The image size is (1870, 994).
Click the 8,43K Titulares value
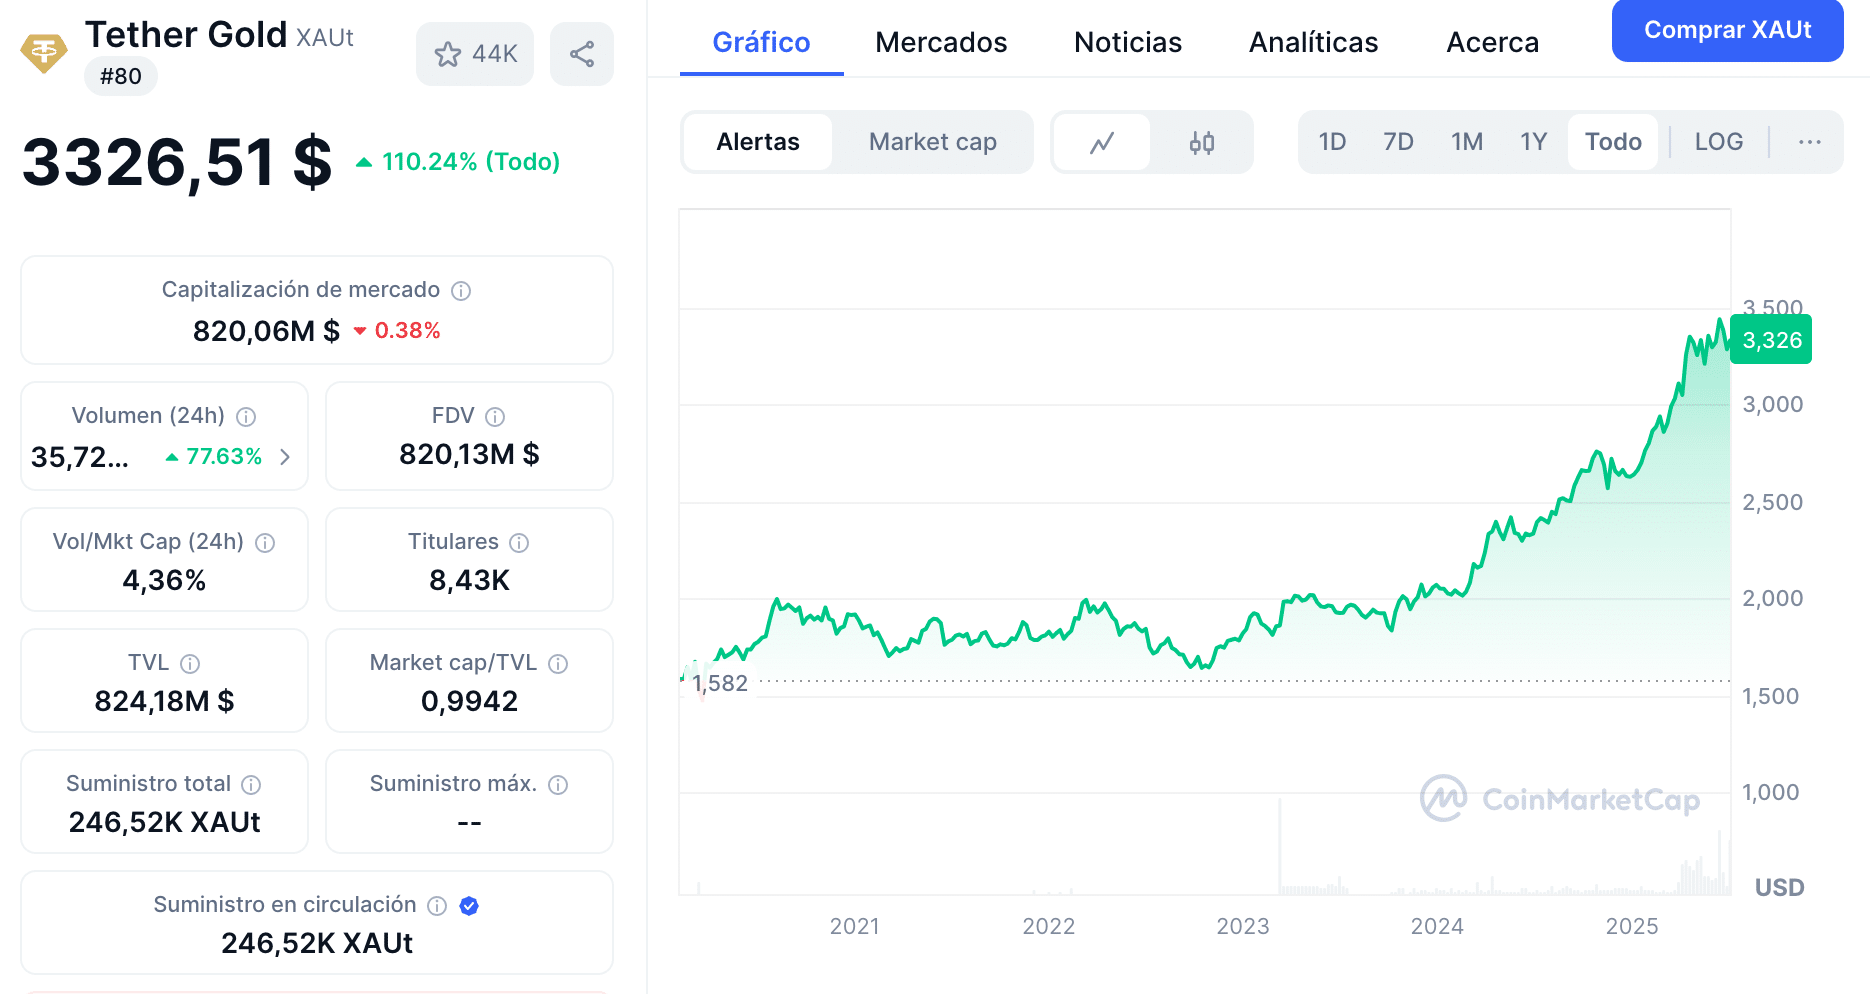coord(469,581)
